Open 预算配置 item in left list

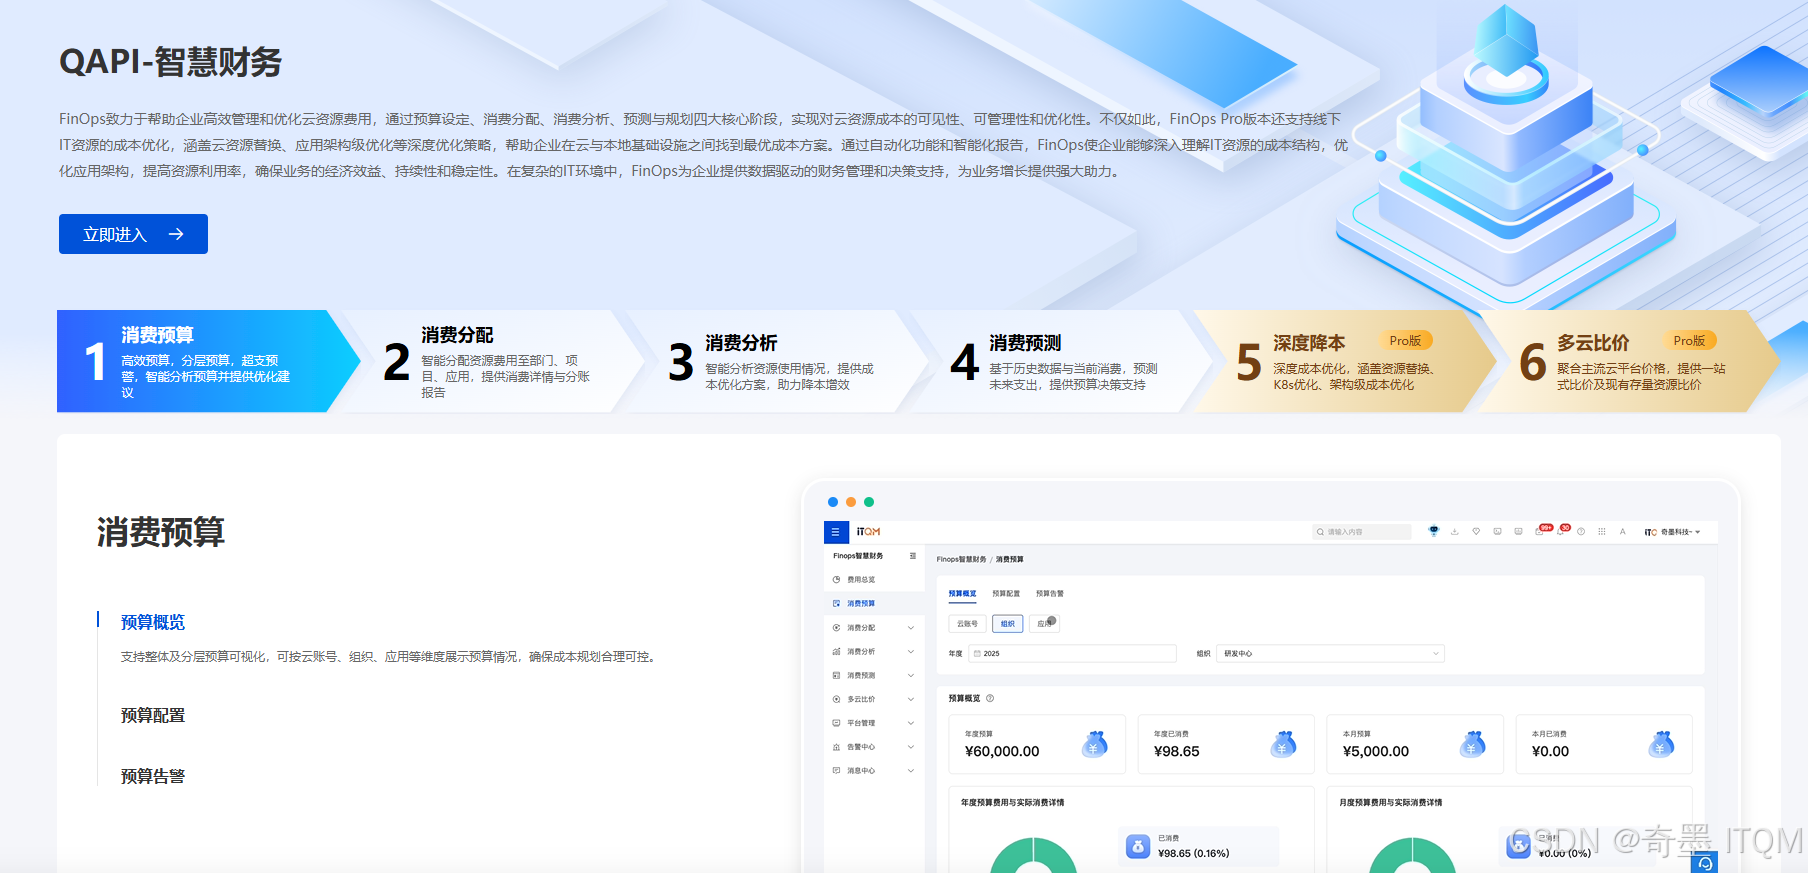tap(153, 715)
